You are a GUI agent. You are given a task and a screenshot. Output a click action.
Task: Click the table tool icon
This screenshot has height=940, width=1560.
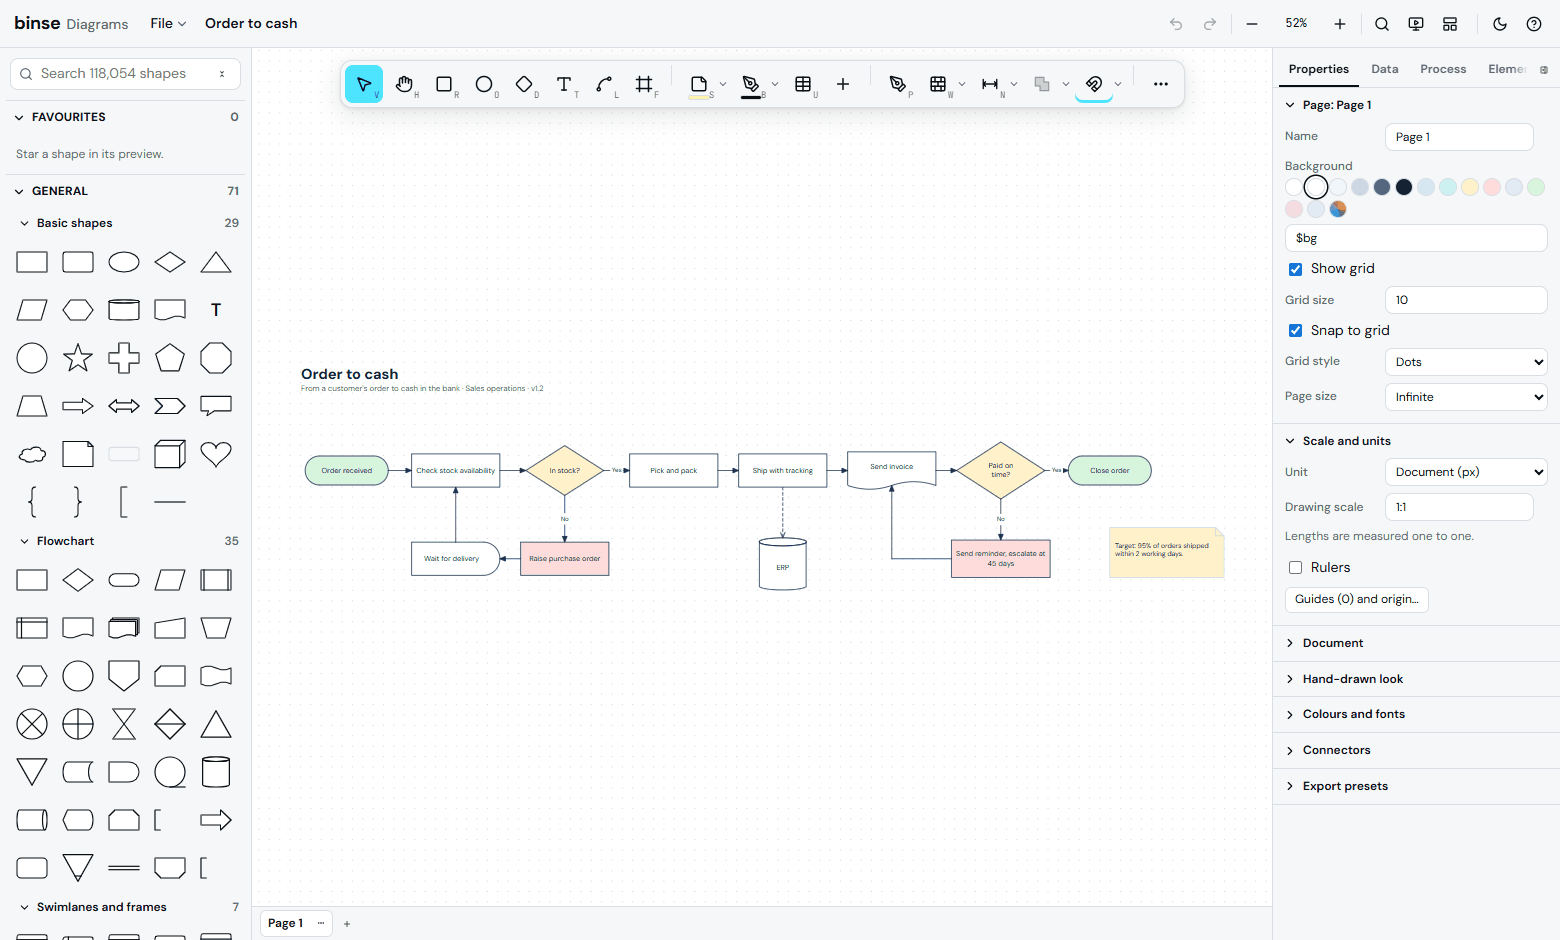(803, 84)
